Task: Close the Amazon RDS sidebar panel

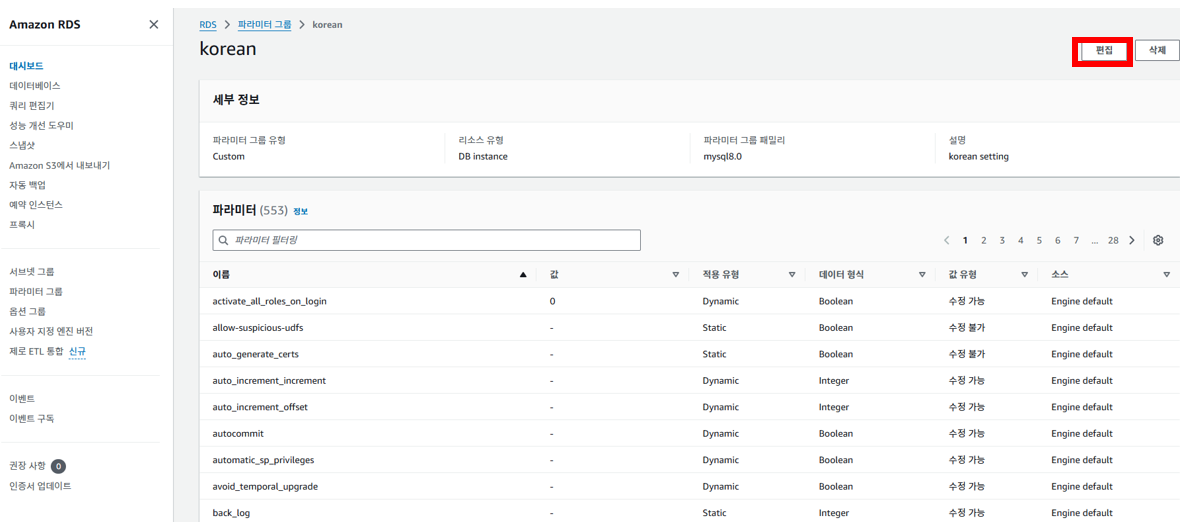Action: 153,24
